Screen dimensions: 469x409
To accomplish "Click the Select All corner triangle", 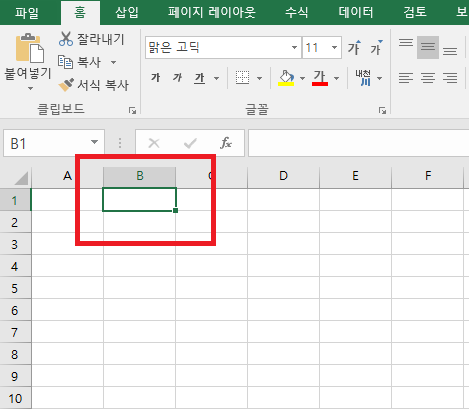I will point(21,178).
